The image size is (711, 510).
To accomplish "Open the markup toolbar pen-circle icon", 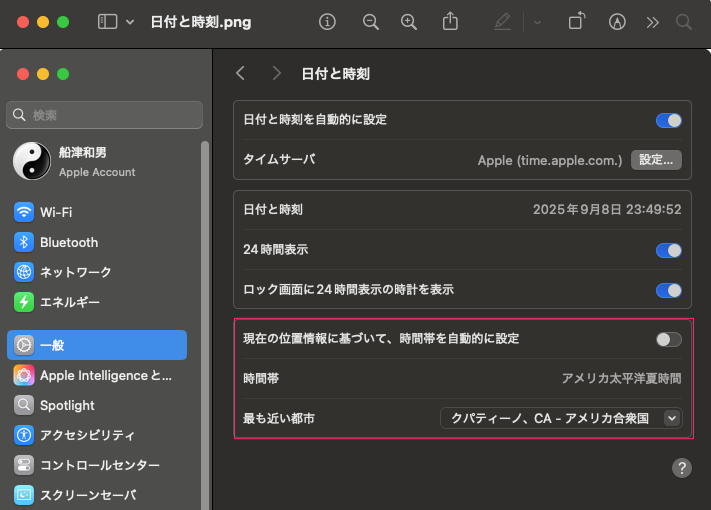I will pos(617,22).
